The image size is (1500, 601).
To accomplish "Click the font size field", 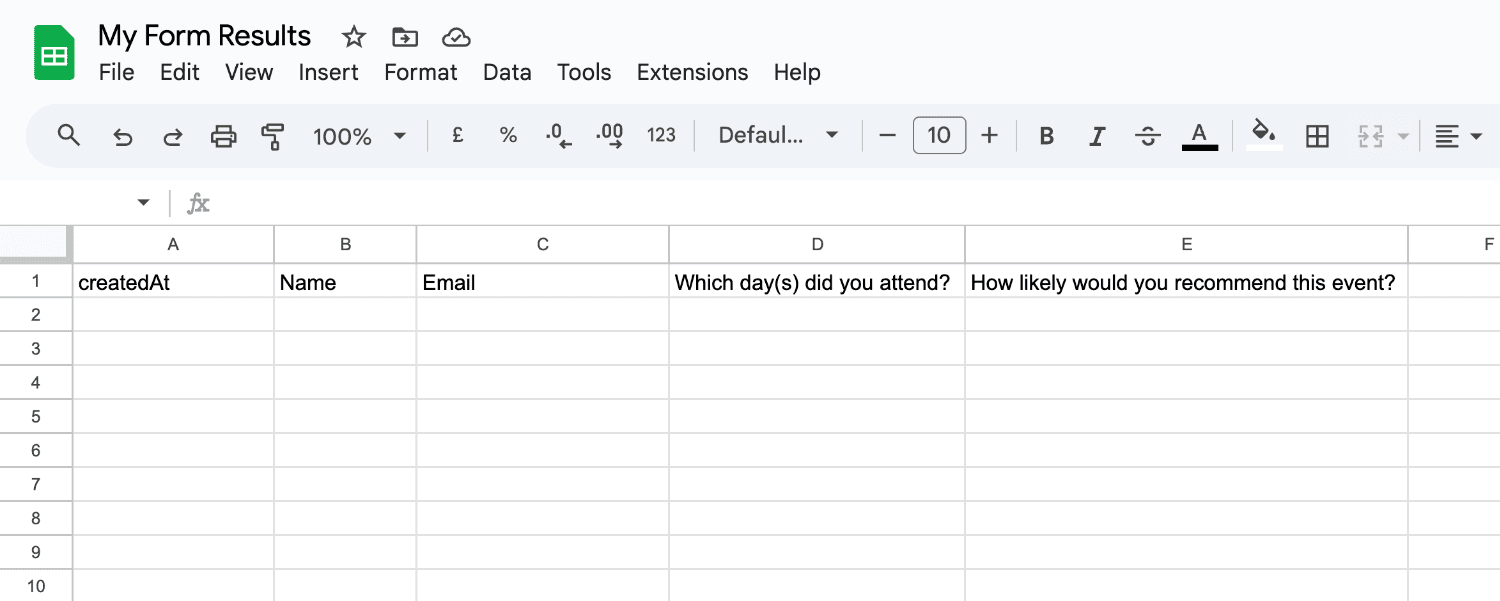I will (x=939, y=135).
